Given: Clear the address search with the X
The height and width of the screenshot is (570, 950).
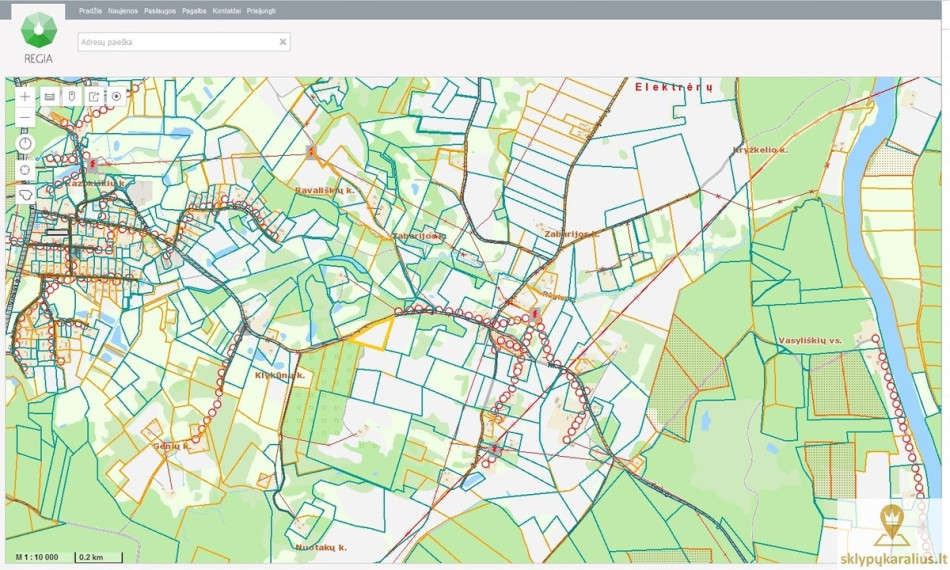Looking at the screenshot, I should pos(282,42).
